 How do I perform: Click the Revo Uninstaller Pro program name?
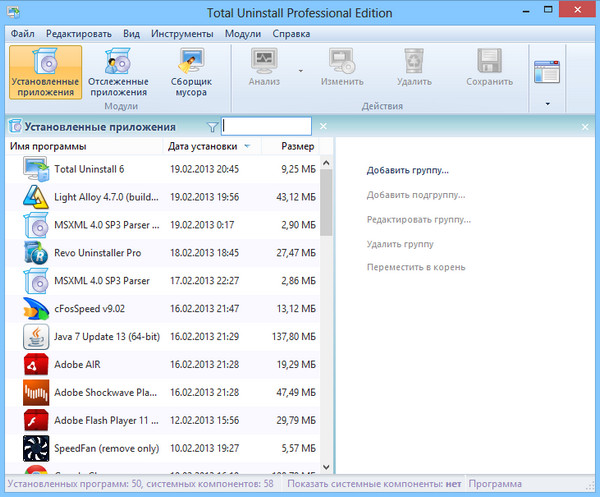pos(98,253)
